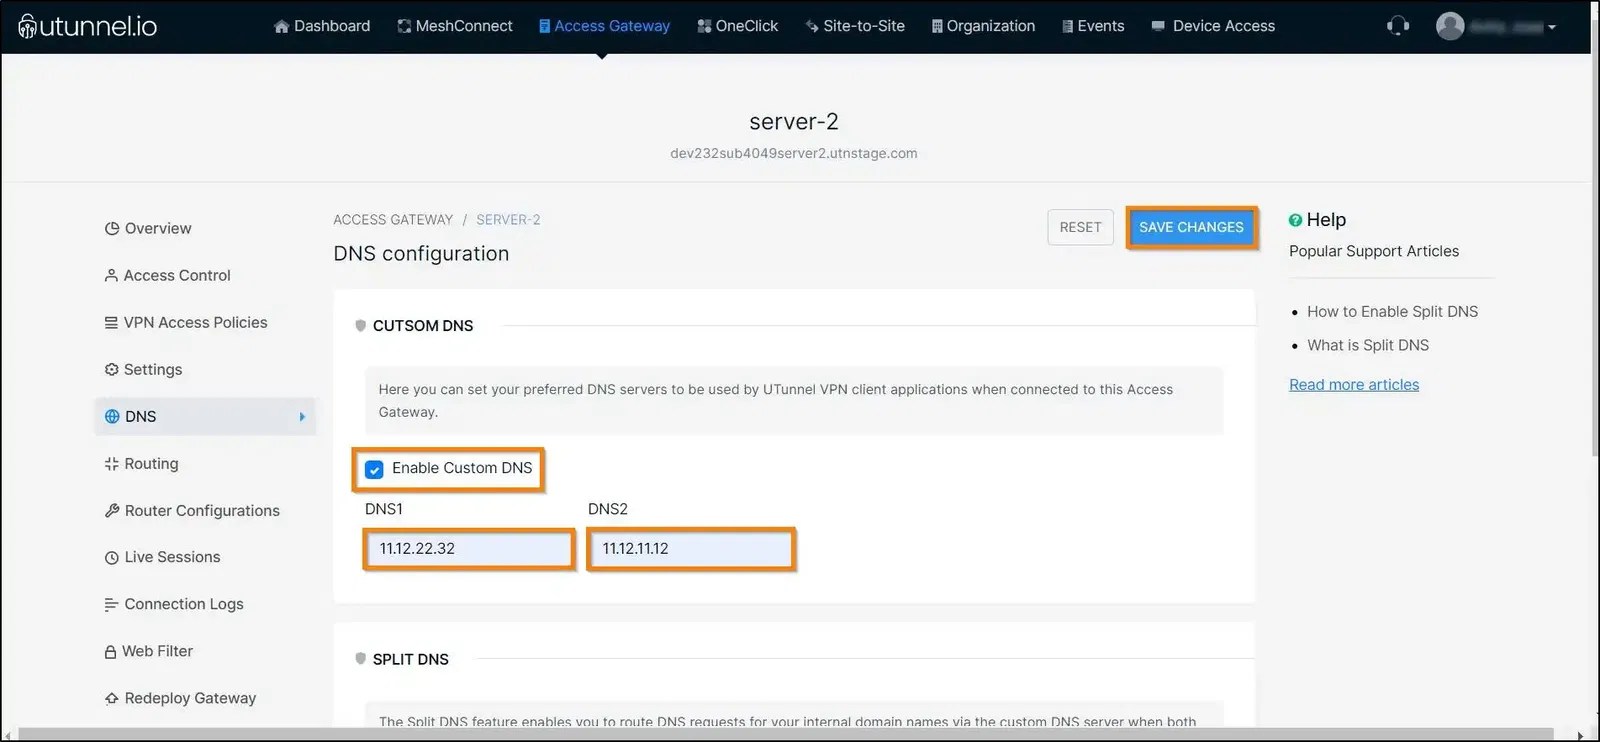This screenshot has width=1600, height=742.
Task: Open support via headset icon
Action: [x=1398, y=26]
